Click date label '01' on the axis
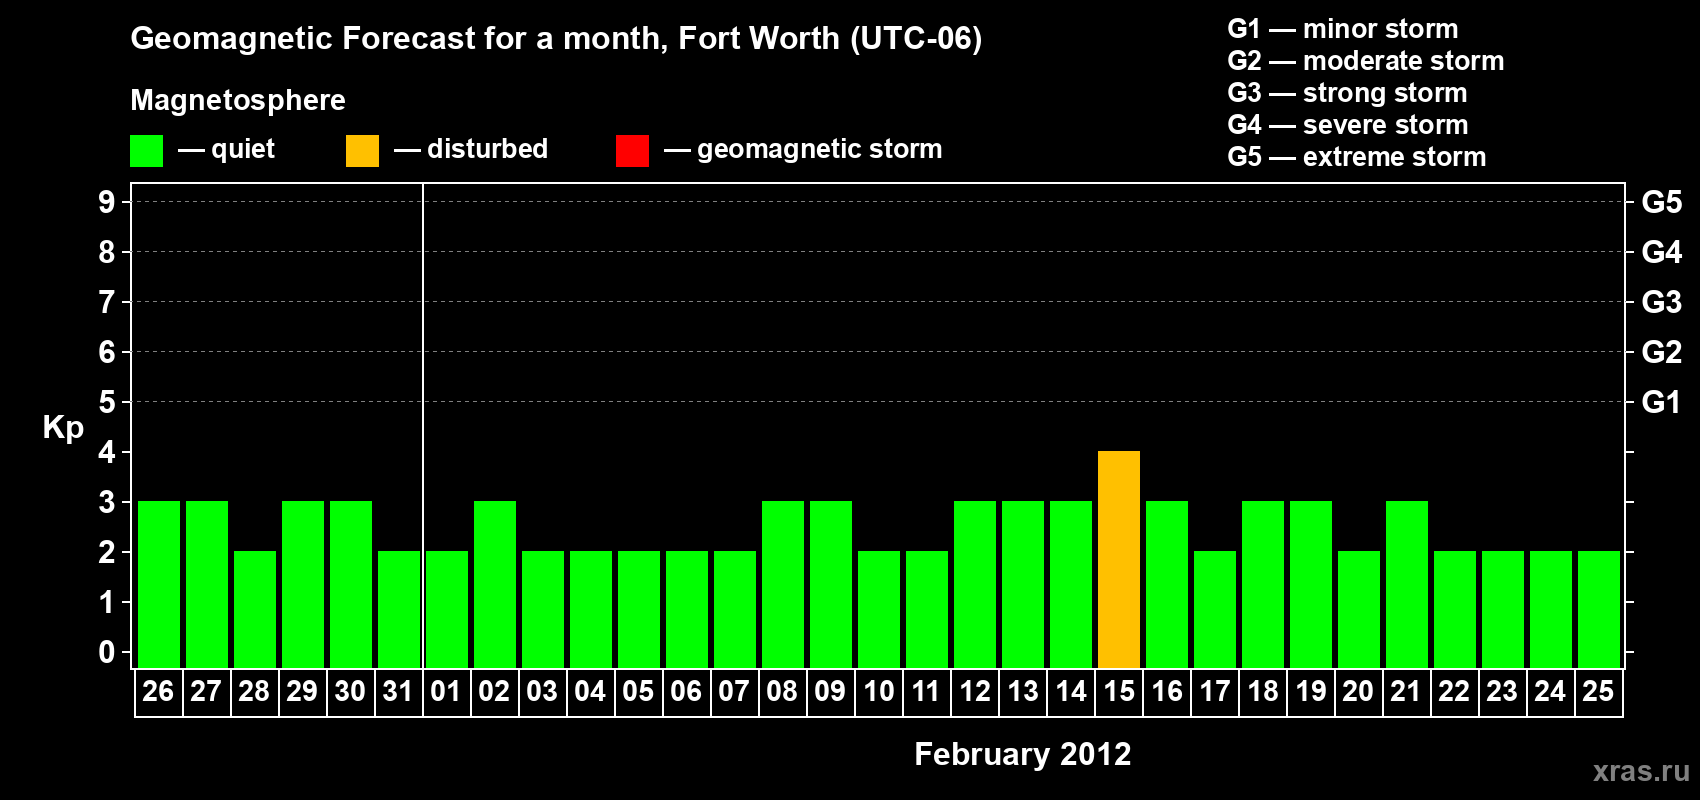The image size is (1700, 800). [x=446, y=691]
